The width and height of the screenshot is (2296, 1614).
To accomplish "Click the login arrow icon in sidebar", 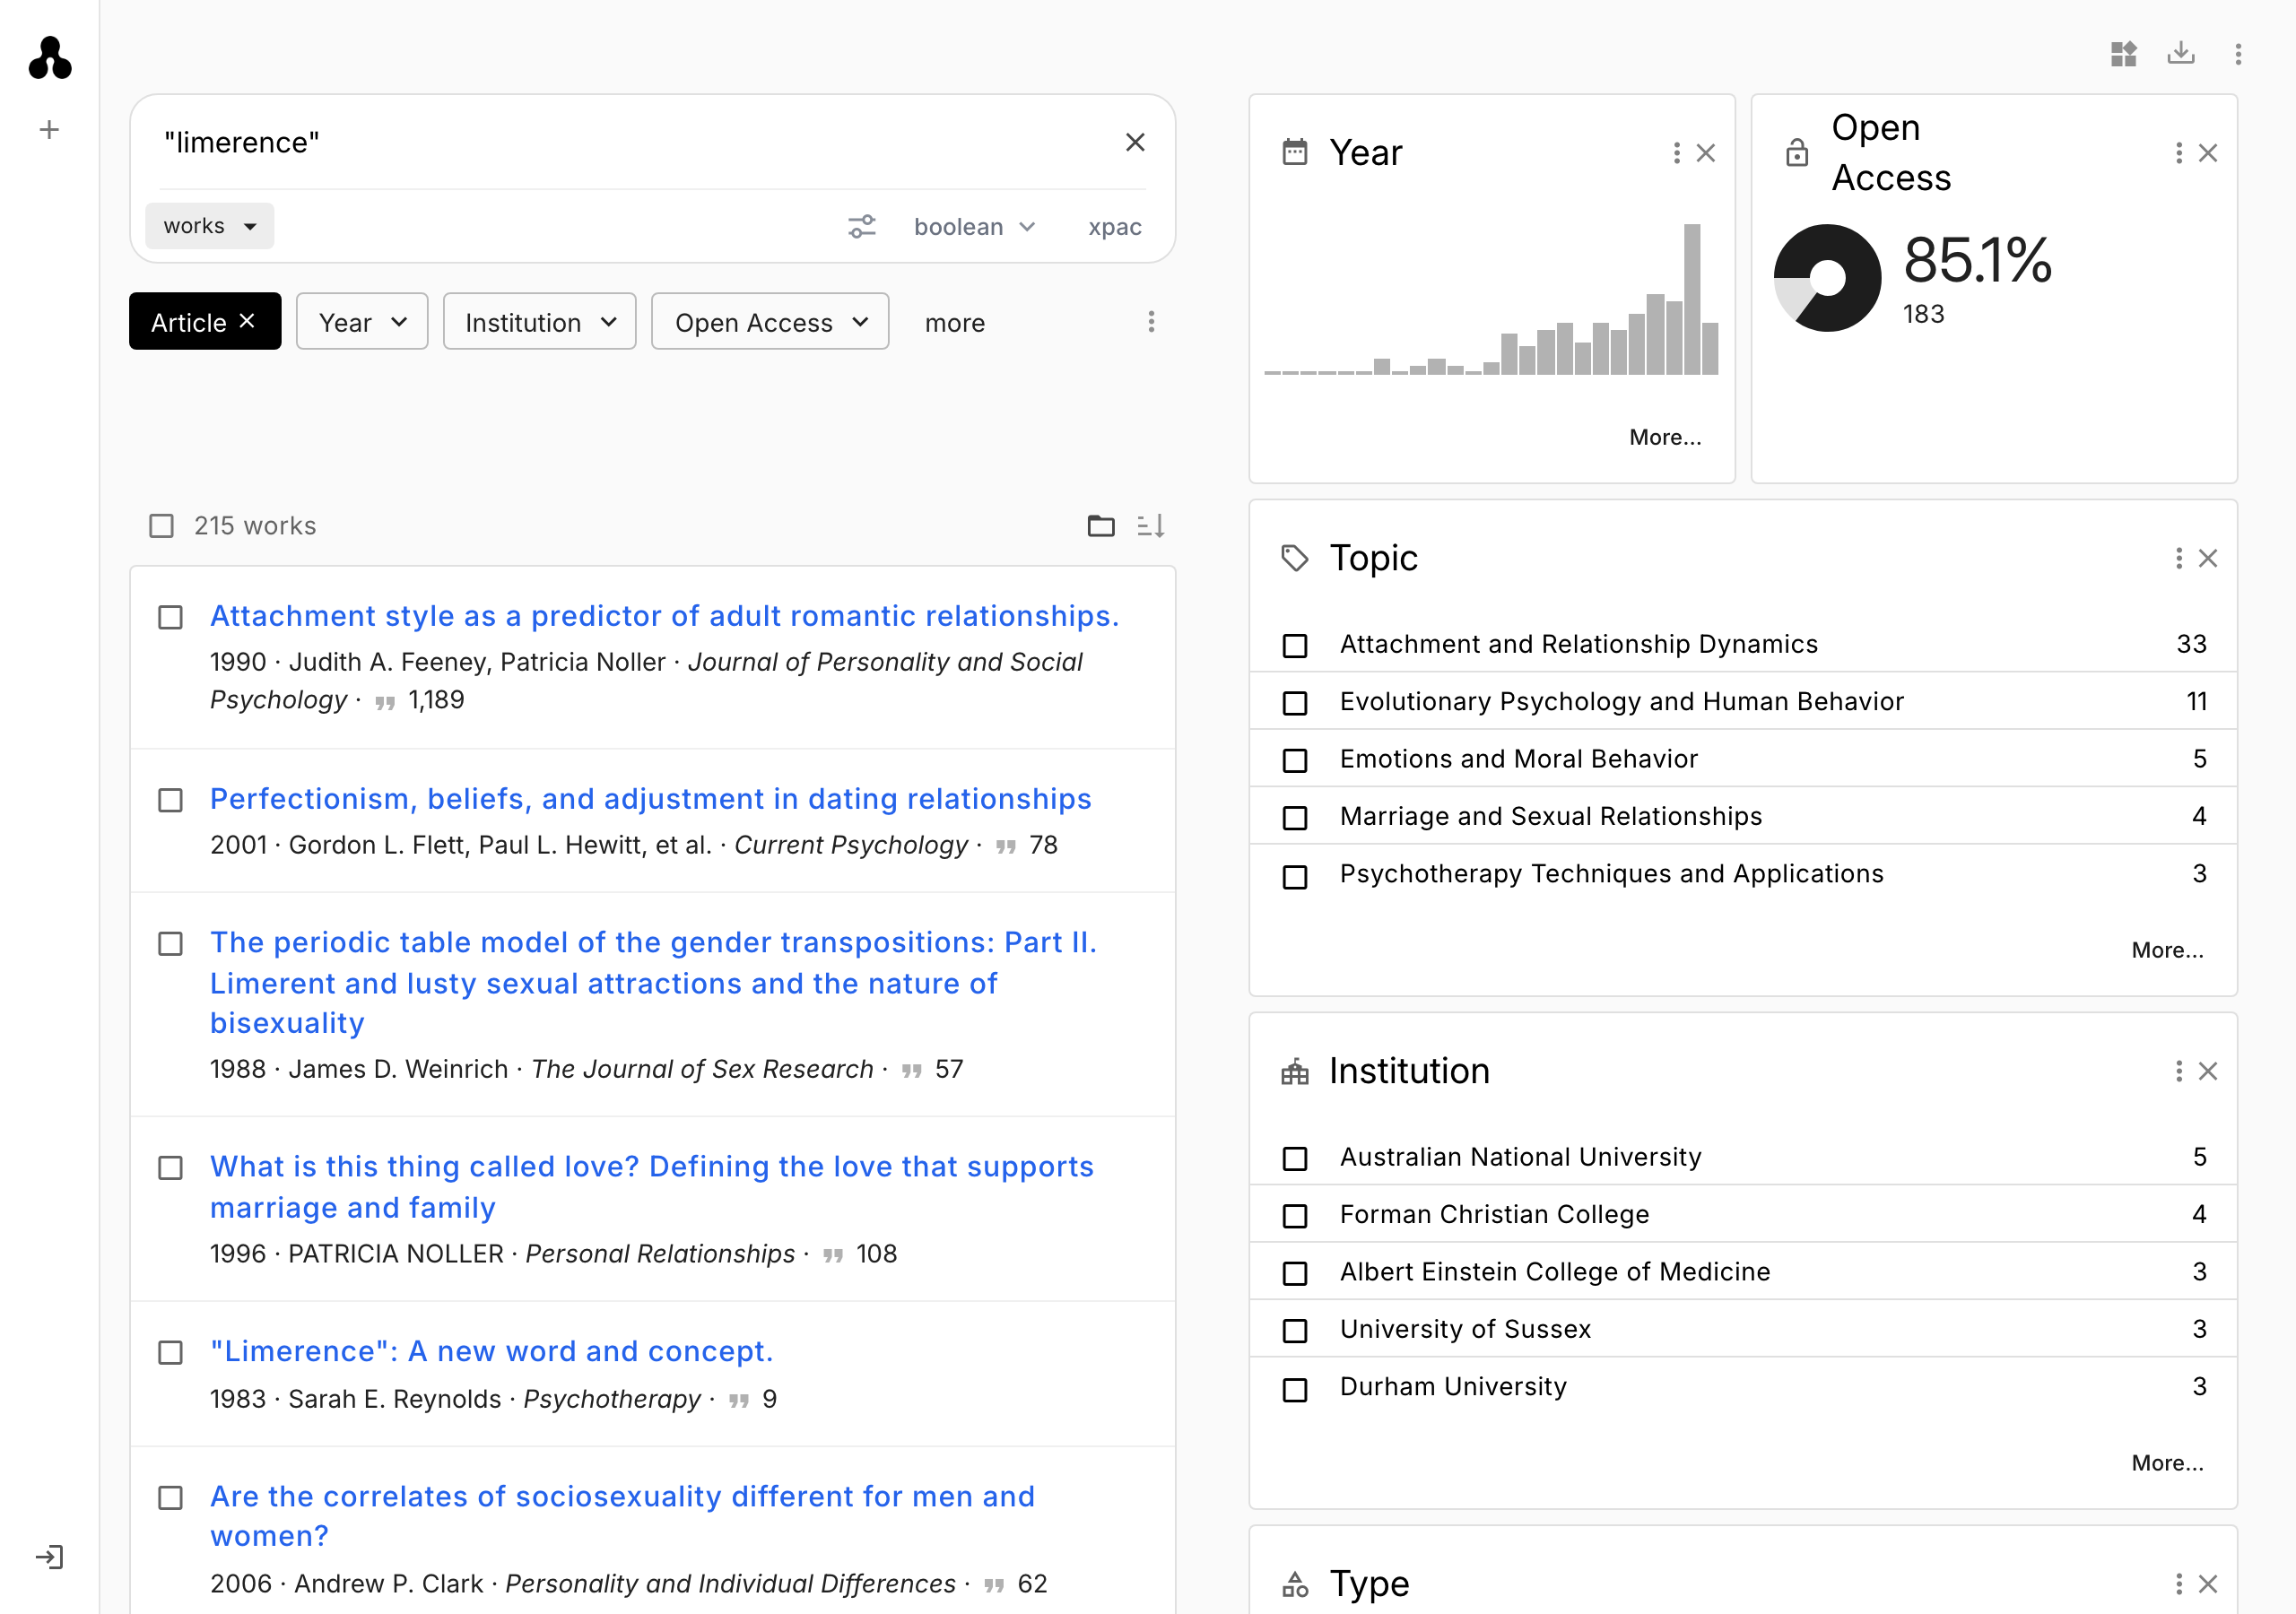I will (x=49, y=1557).
